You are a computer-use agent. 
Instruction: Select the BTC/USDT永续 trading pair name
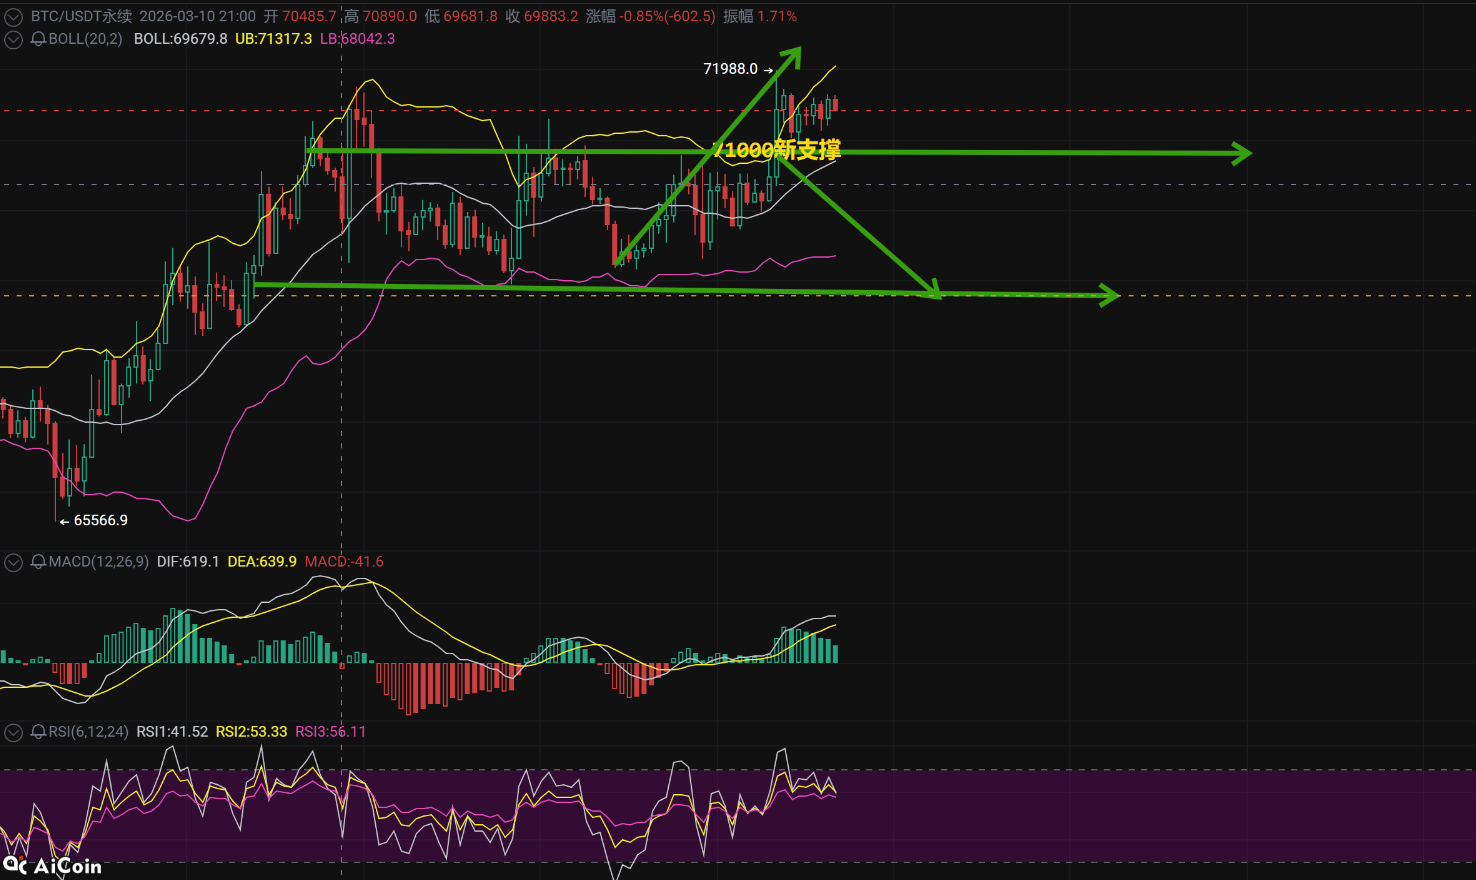[x=81, y=17]
